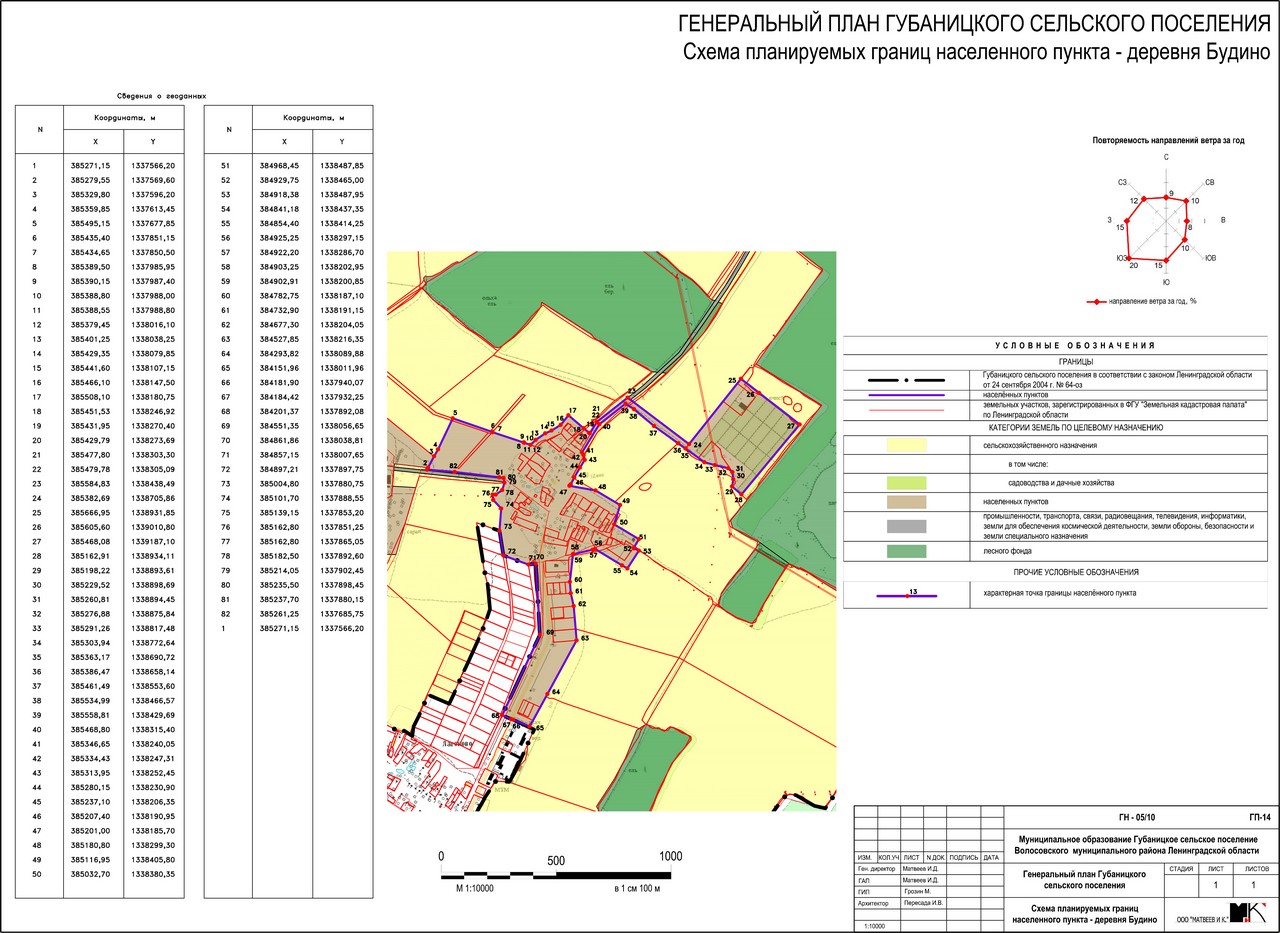Click the red cadastral parcel line sample
This screenshot has height=933, width=1280.
(x=906, y=410)
